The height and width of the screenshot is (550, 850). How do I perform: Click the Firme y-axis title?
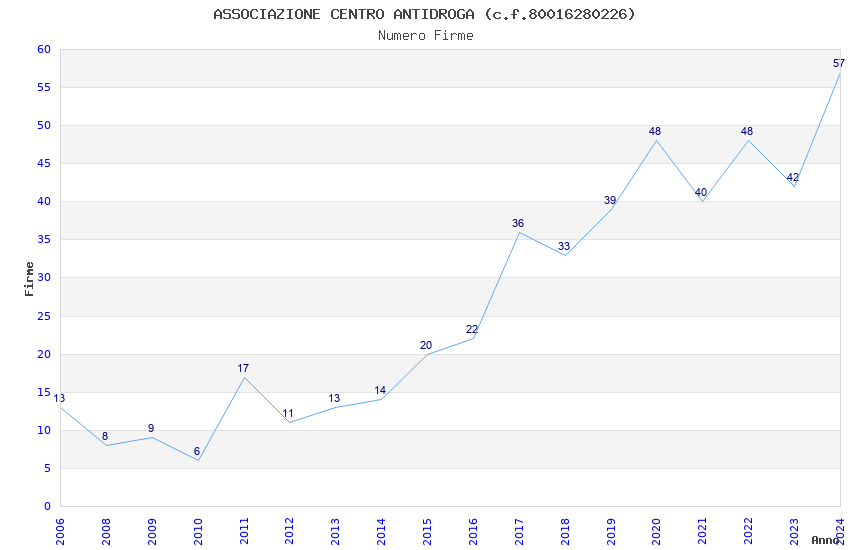pyautogui.click(x=29, y=279)
